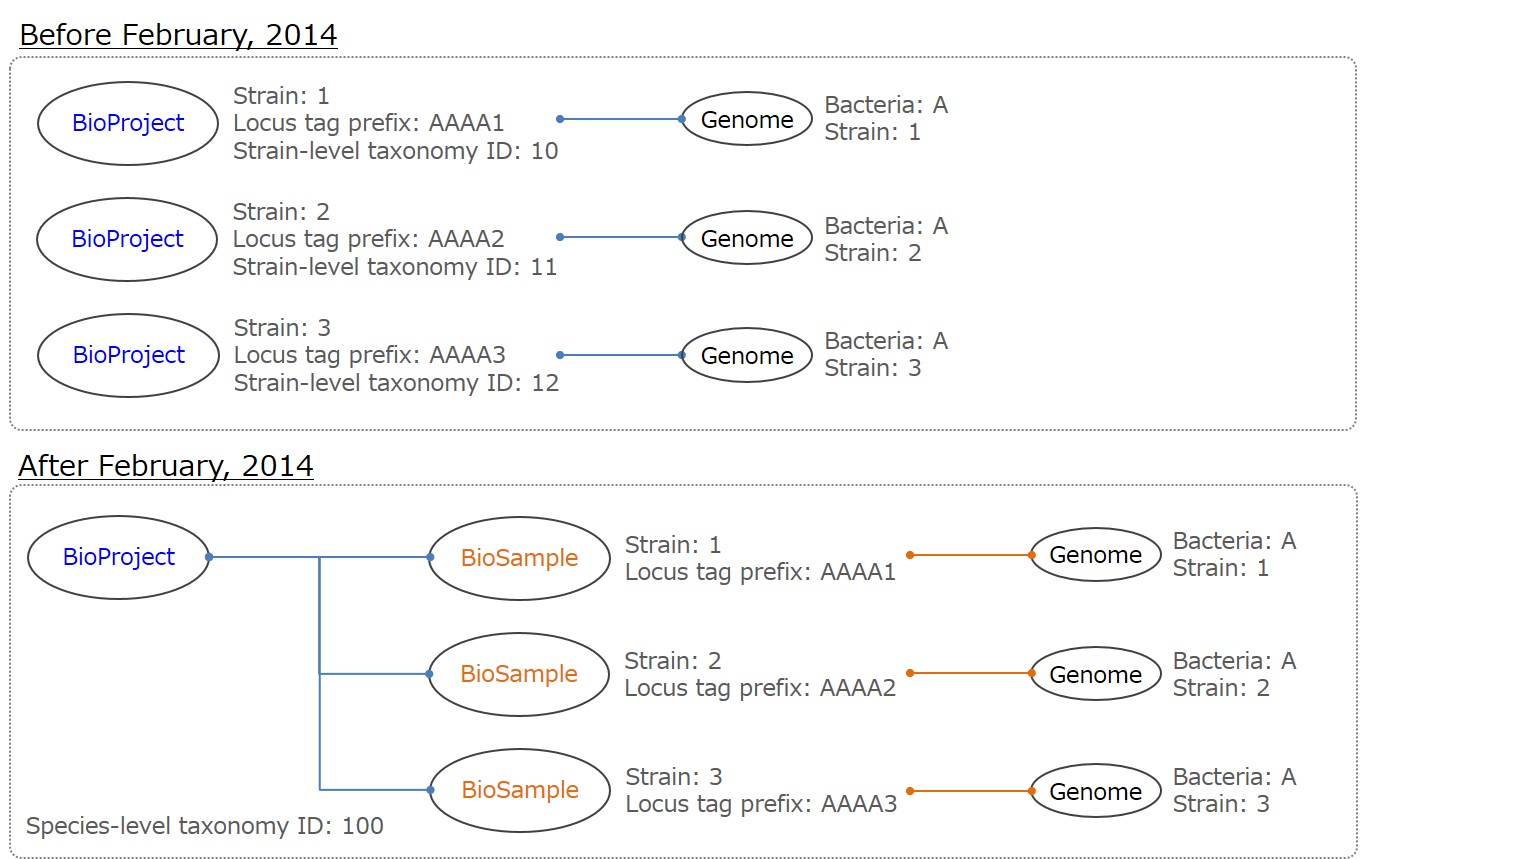The height and width of the screenshot is (859, 1529).
Task: Click the "Strain-level taxonomy ID: 10" label
Action: pyautogui.click(x=395, y=151)
